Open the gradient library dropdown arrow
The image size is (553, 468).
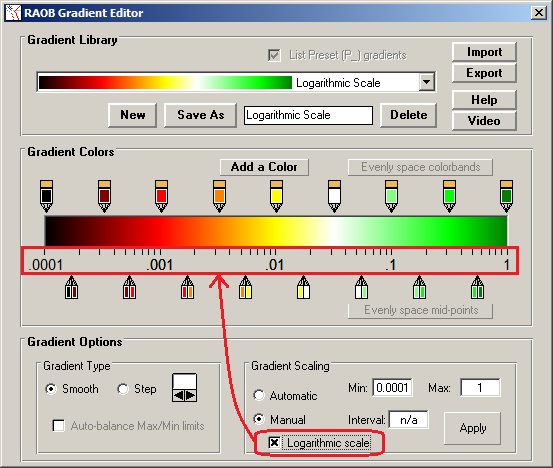426,82
